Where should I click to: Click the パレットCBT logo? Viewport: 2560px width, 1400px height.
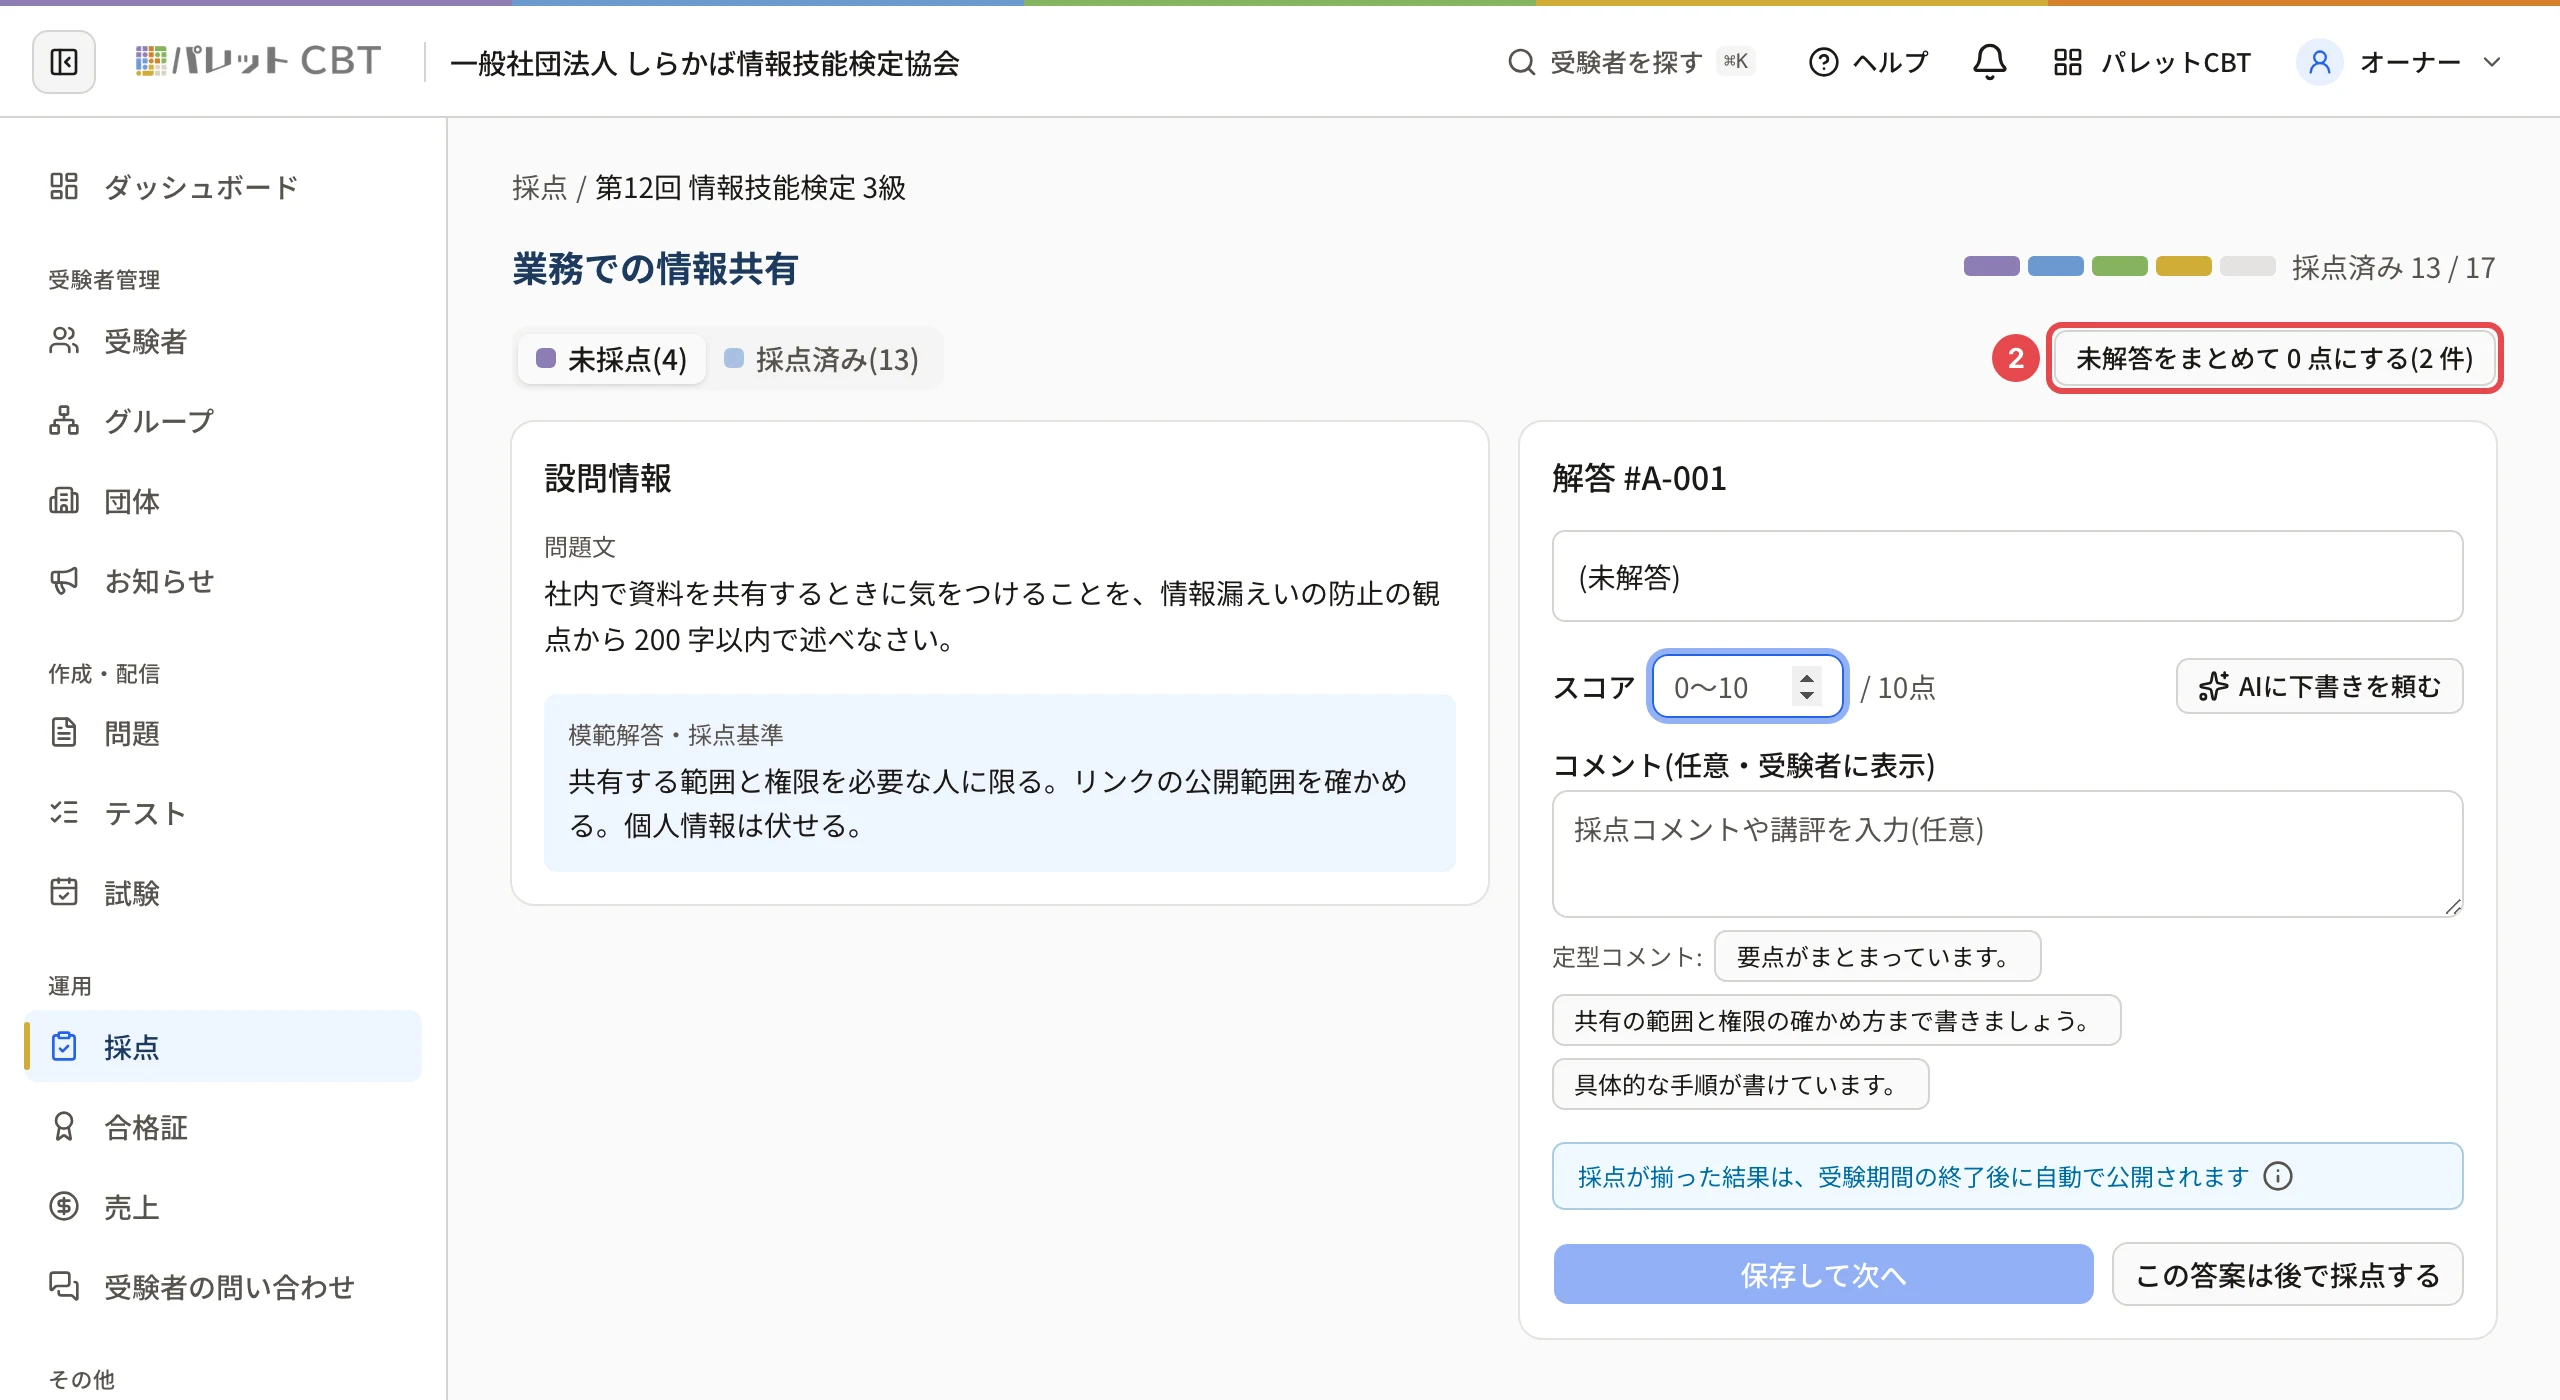pos(258,62)
